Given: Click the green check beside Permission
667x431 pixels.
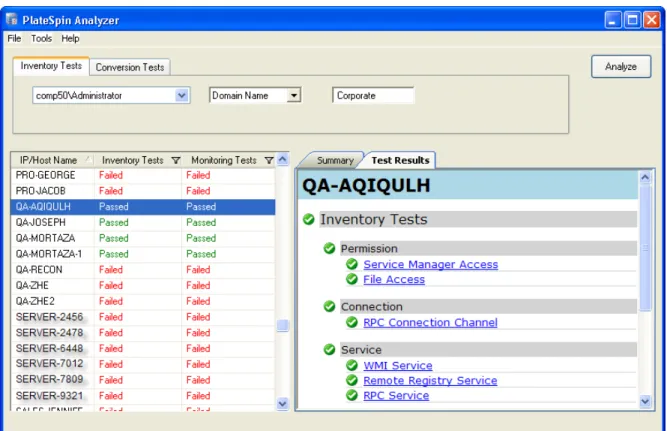Looking at the screenshot, I should click(x=329, y=248).
